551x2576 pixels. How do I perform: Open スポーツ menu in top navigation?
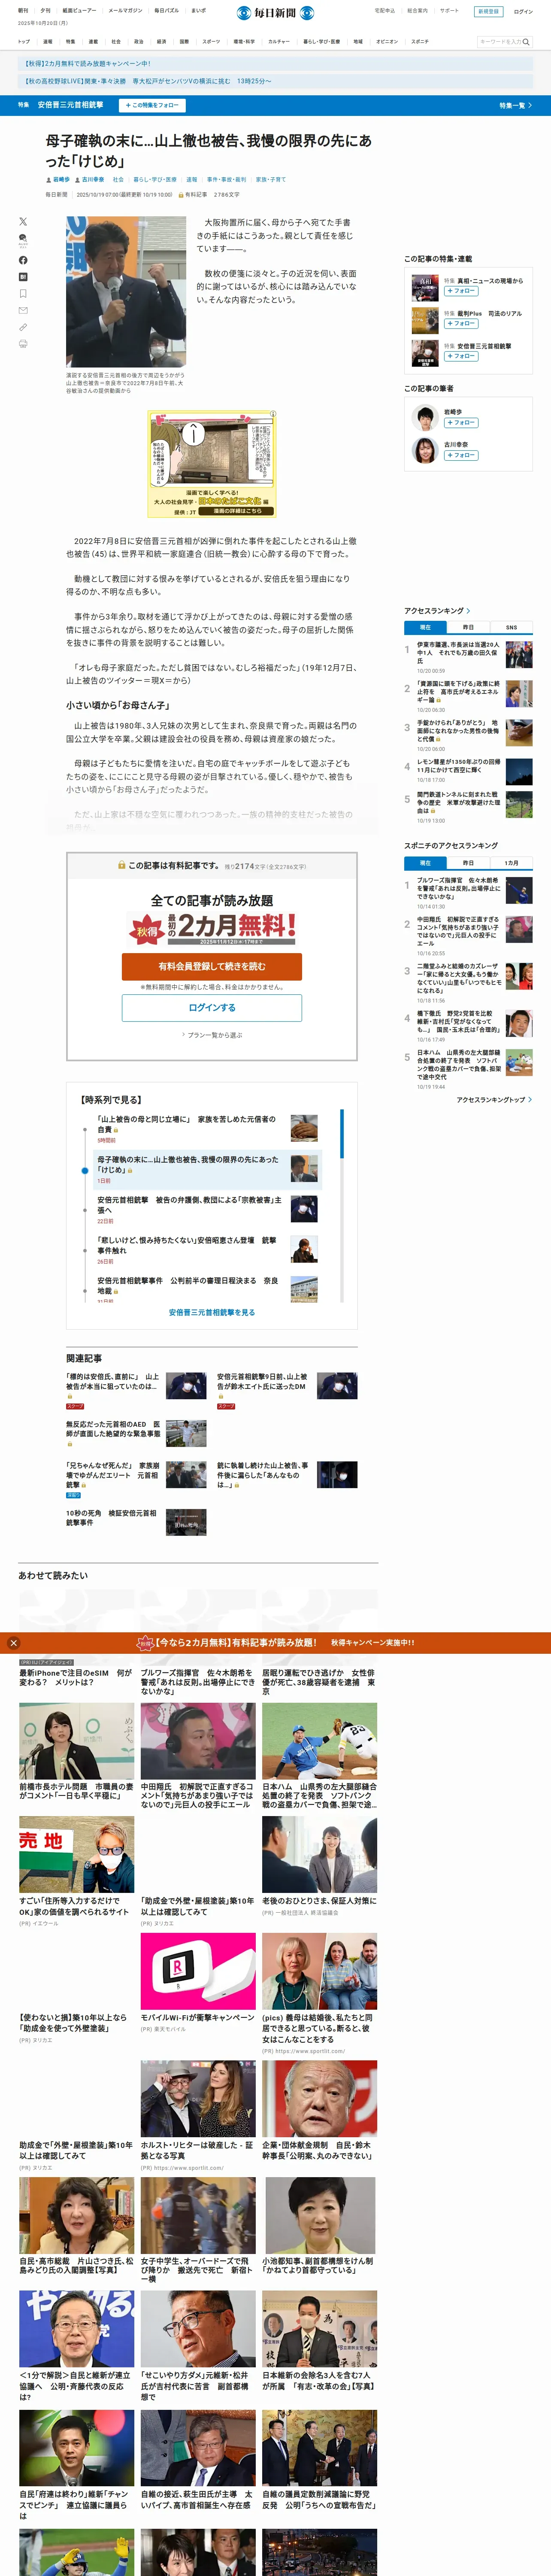tap(211, 42)
